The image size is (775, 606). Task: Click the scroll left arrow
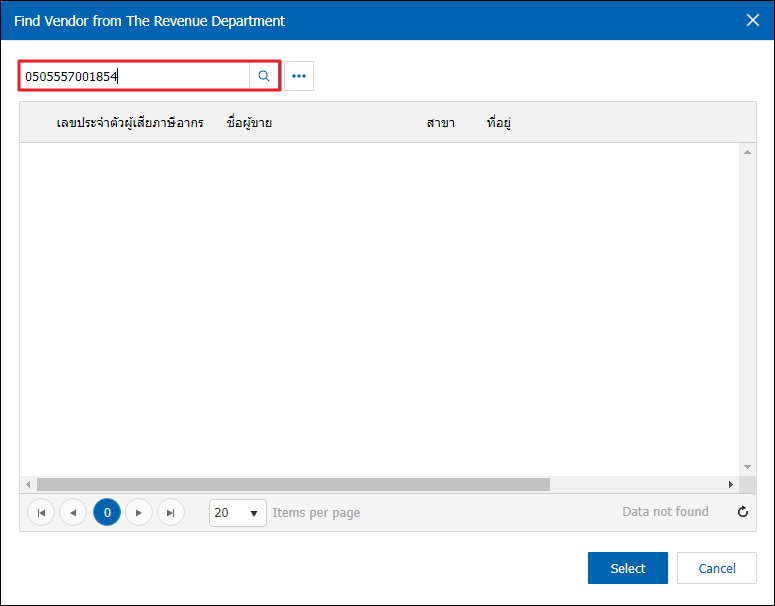[x=28, y=484]
